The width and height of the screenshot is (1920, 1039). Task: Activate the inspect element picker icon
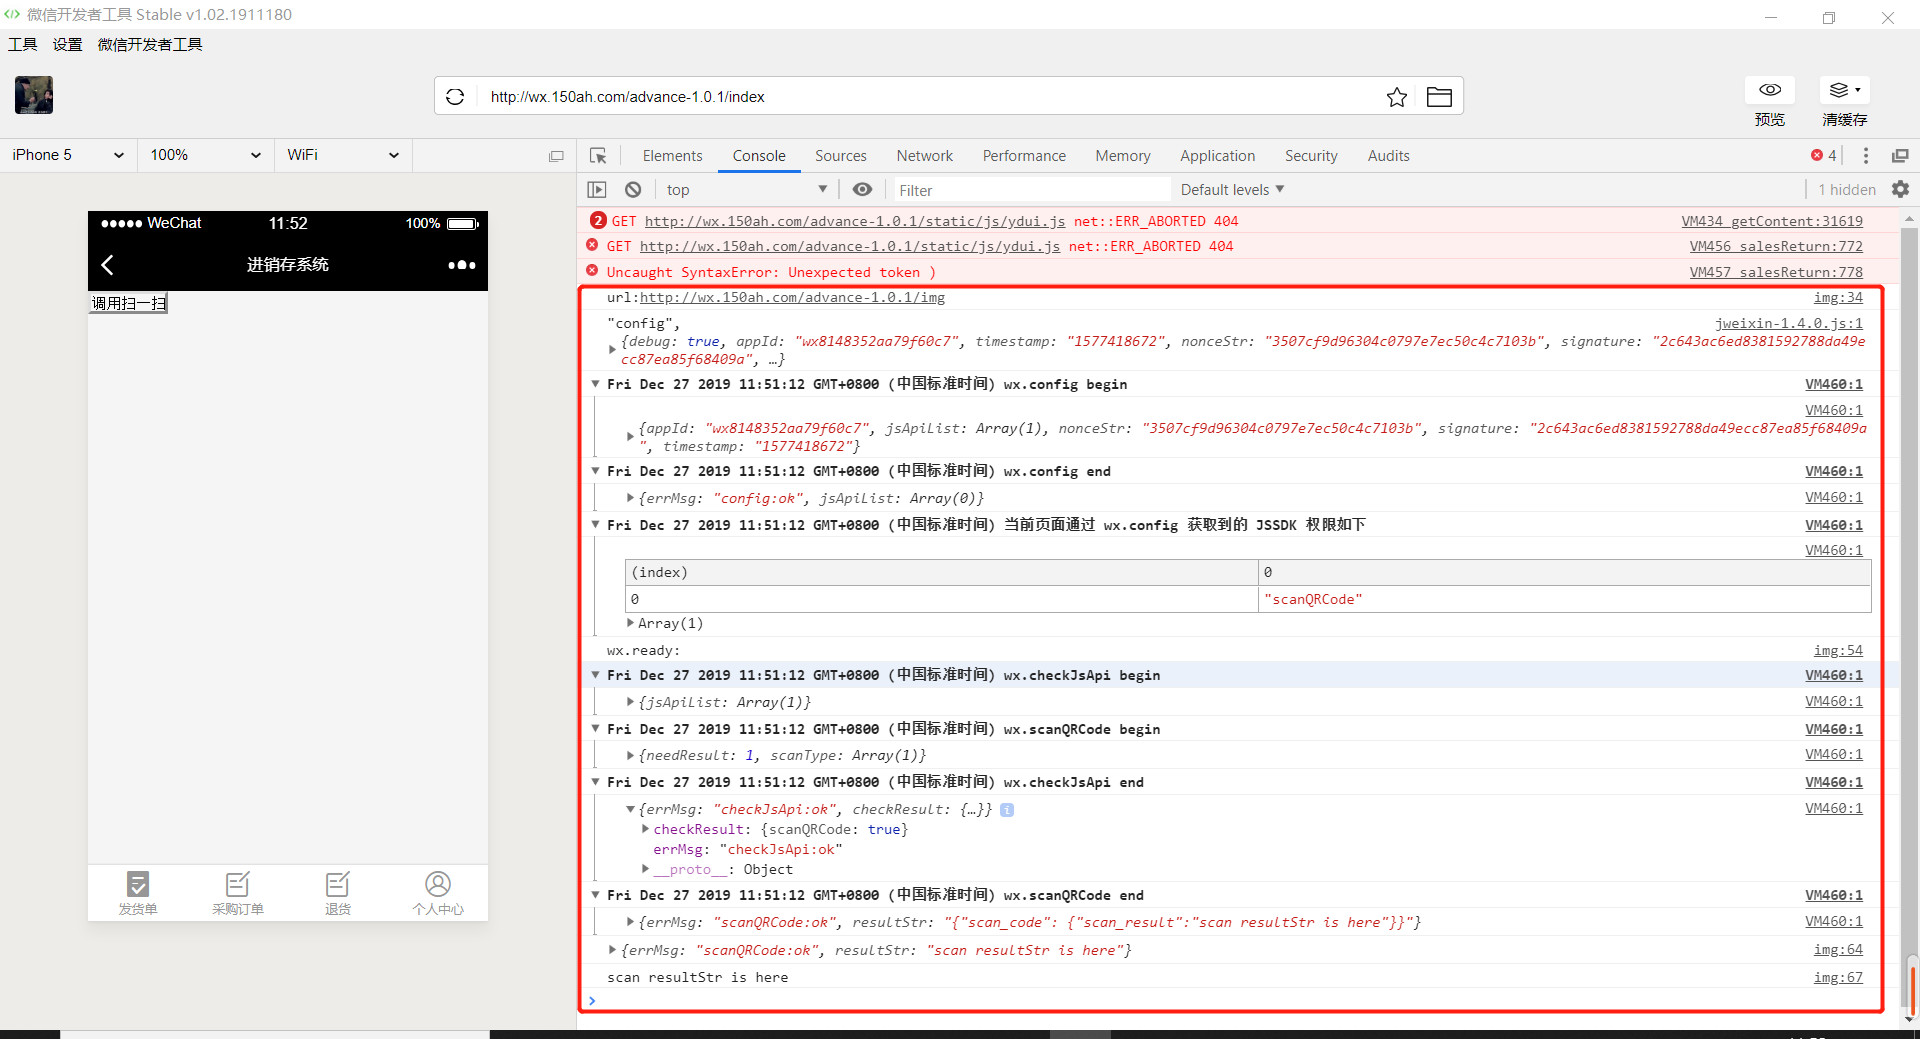(x=598, y=156)
